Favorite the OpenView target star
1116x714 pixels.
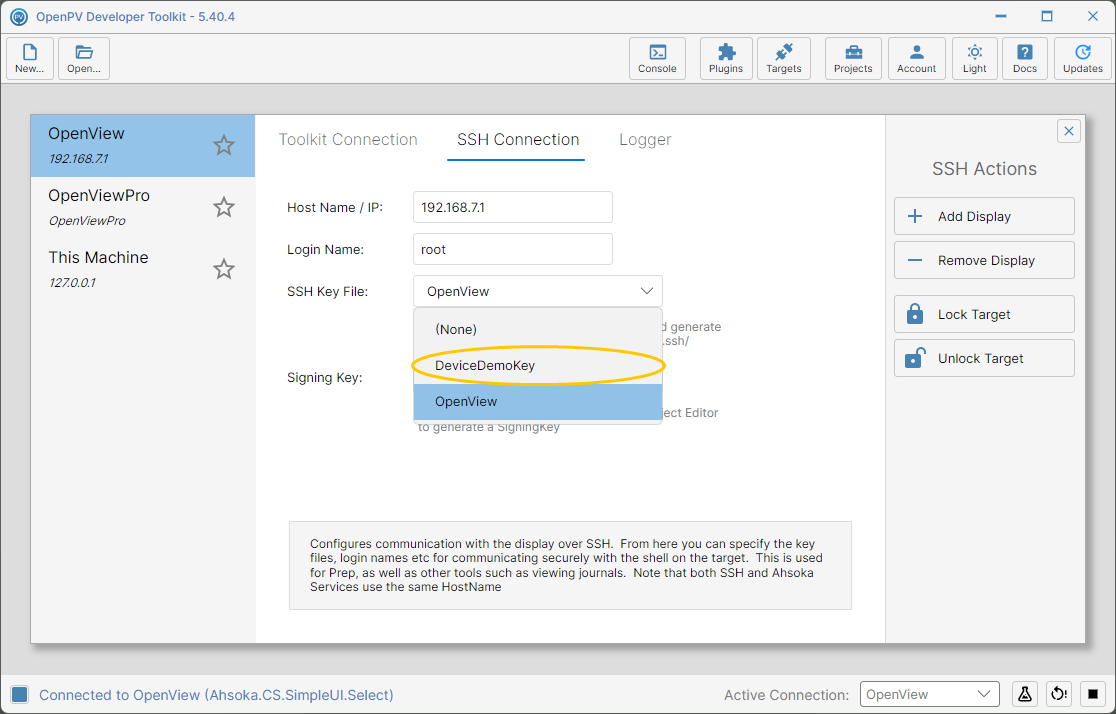pos(224,145)
